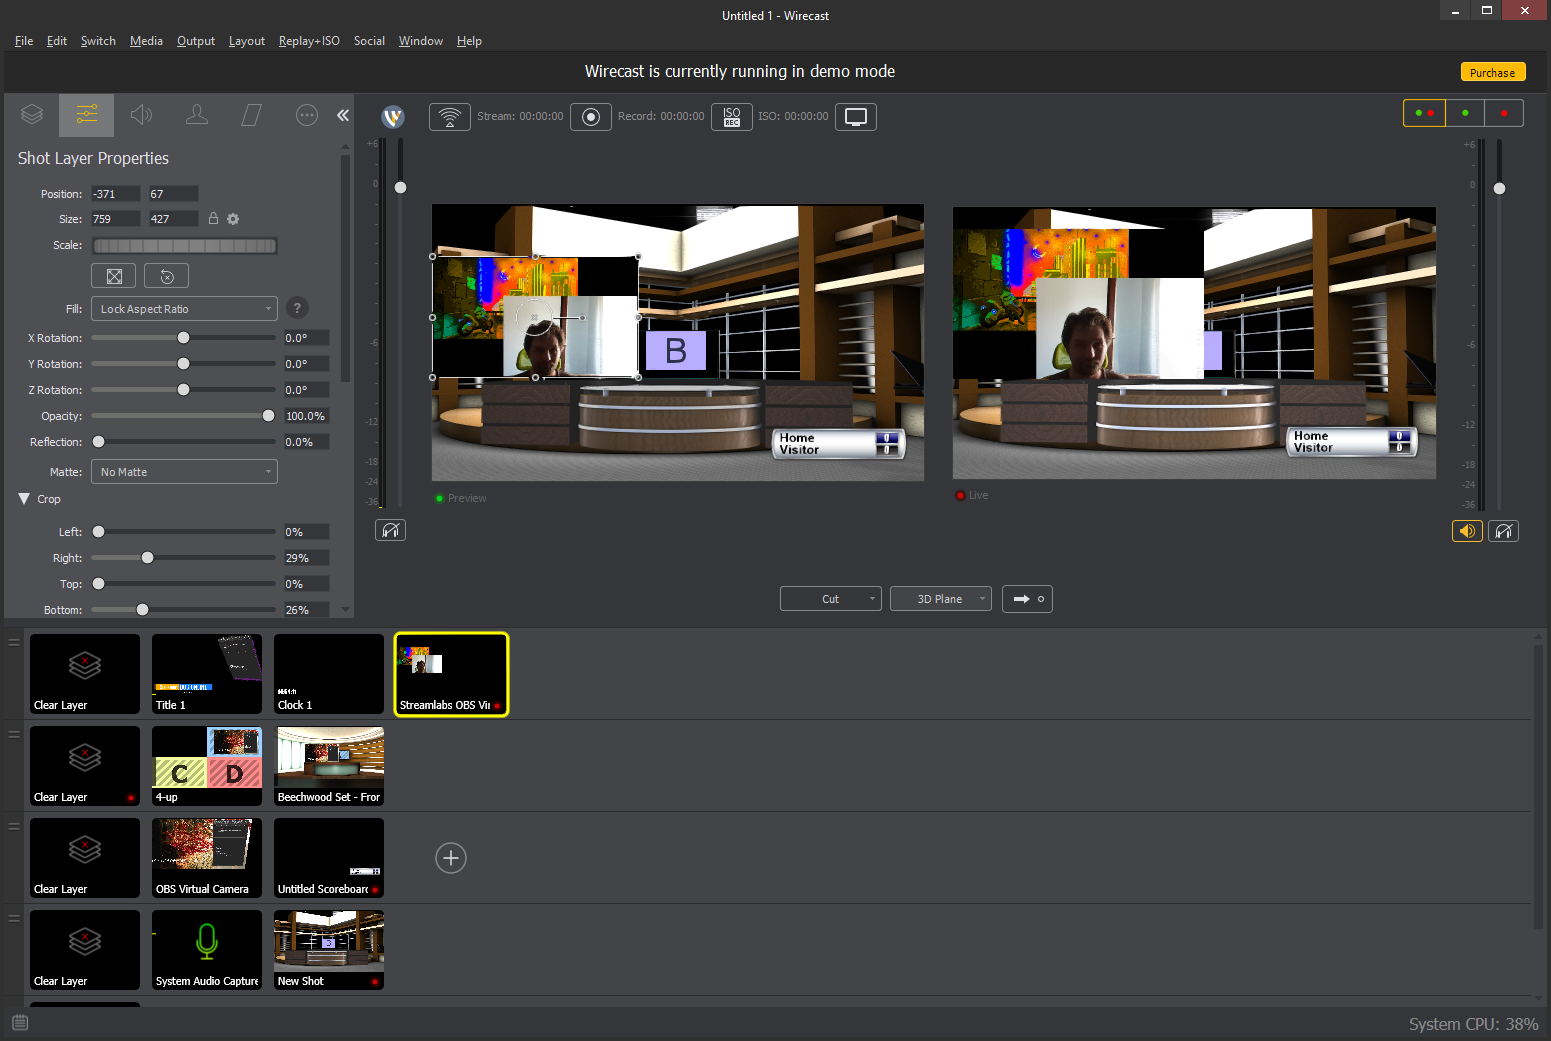Screen dimensions: 1551x1041
Task: Select the live-only layout toggle
Action: pyautogui.click(x=1504, y=113)
